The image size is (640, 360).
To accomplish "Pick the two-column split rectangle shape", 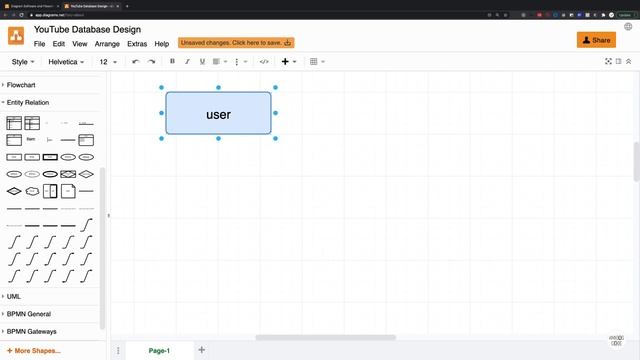I will point(50,191).
